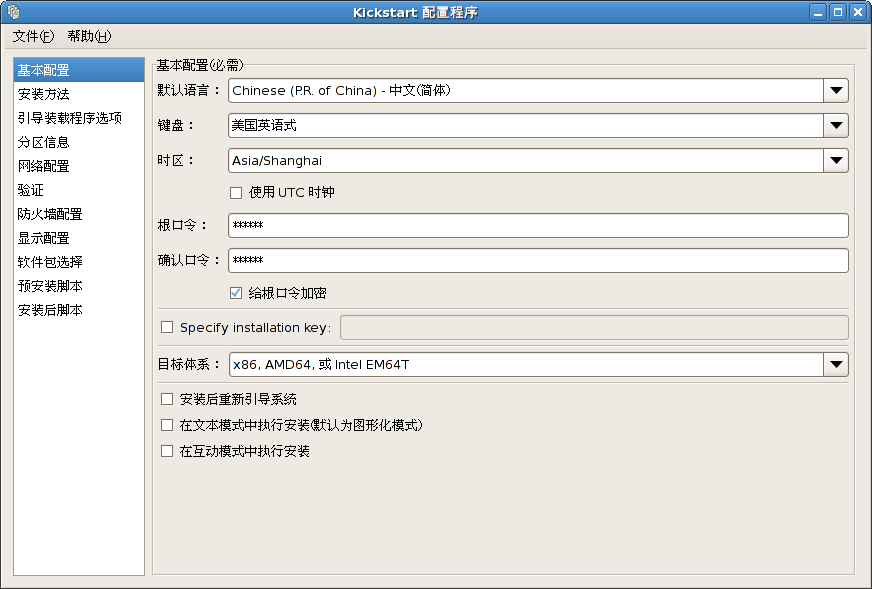Close the Kickstart window
This screenshot has height=589, width=872.
point(858,12)
